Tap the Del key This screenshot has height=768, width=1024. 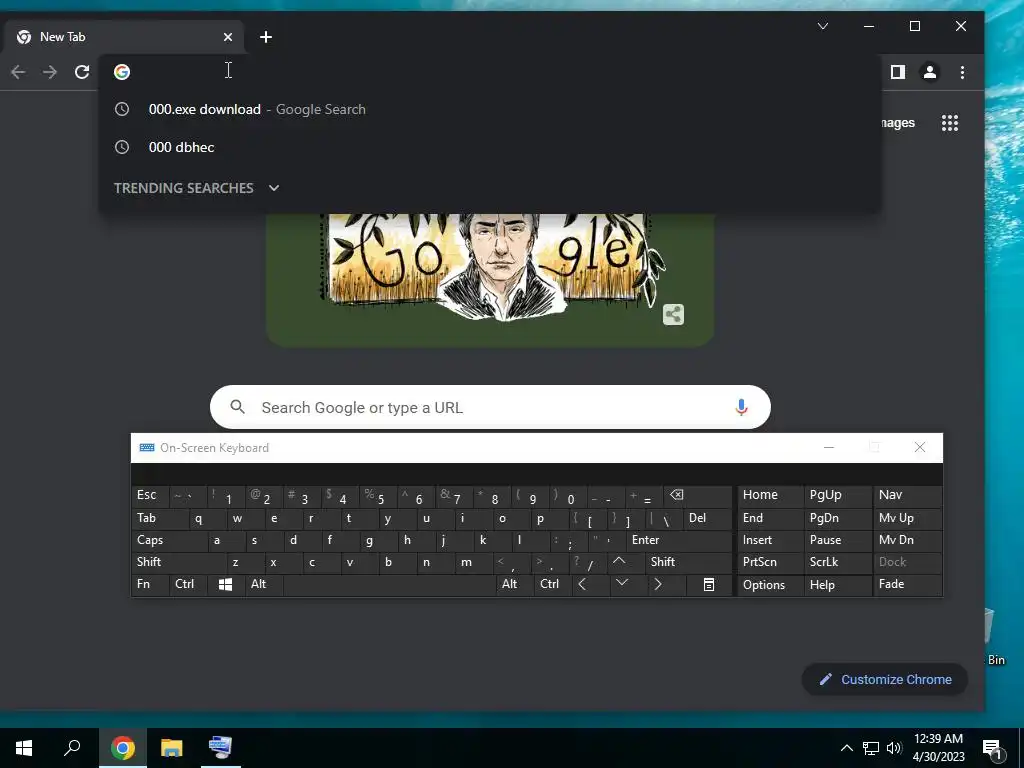(x=708, y=518)
